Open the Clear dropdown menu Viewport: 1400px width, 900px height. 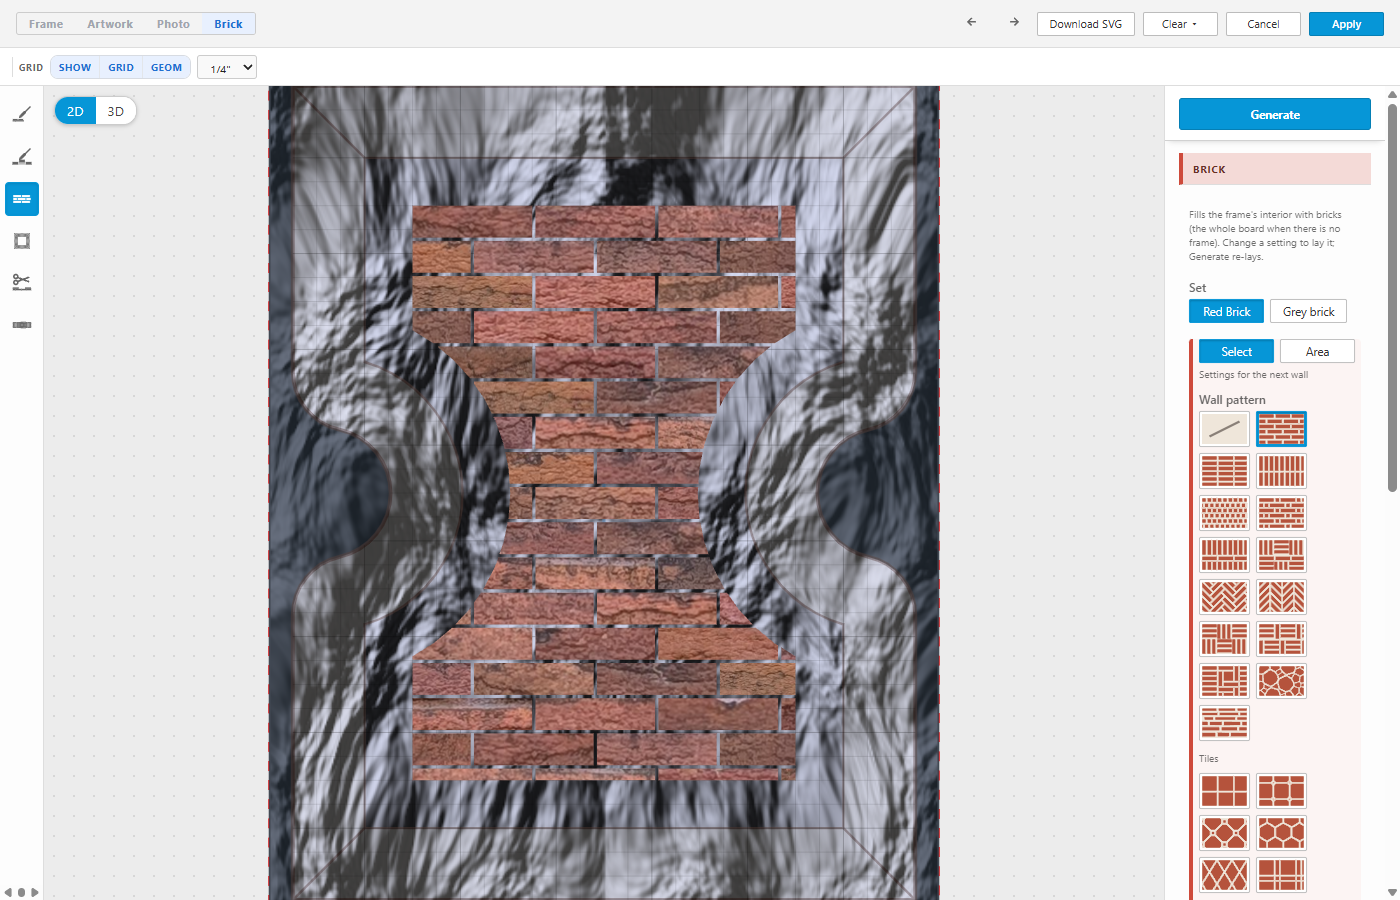coord(1180,24)
